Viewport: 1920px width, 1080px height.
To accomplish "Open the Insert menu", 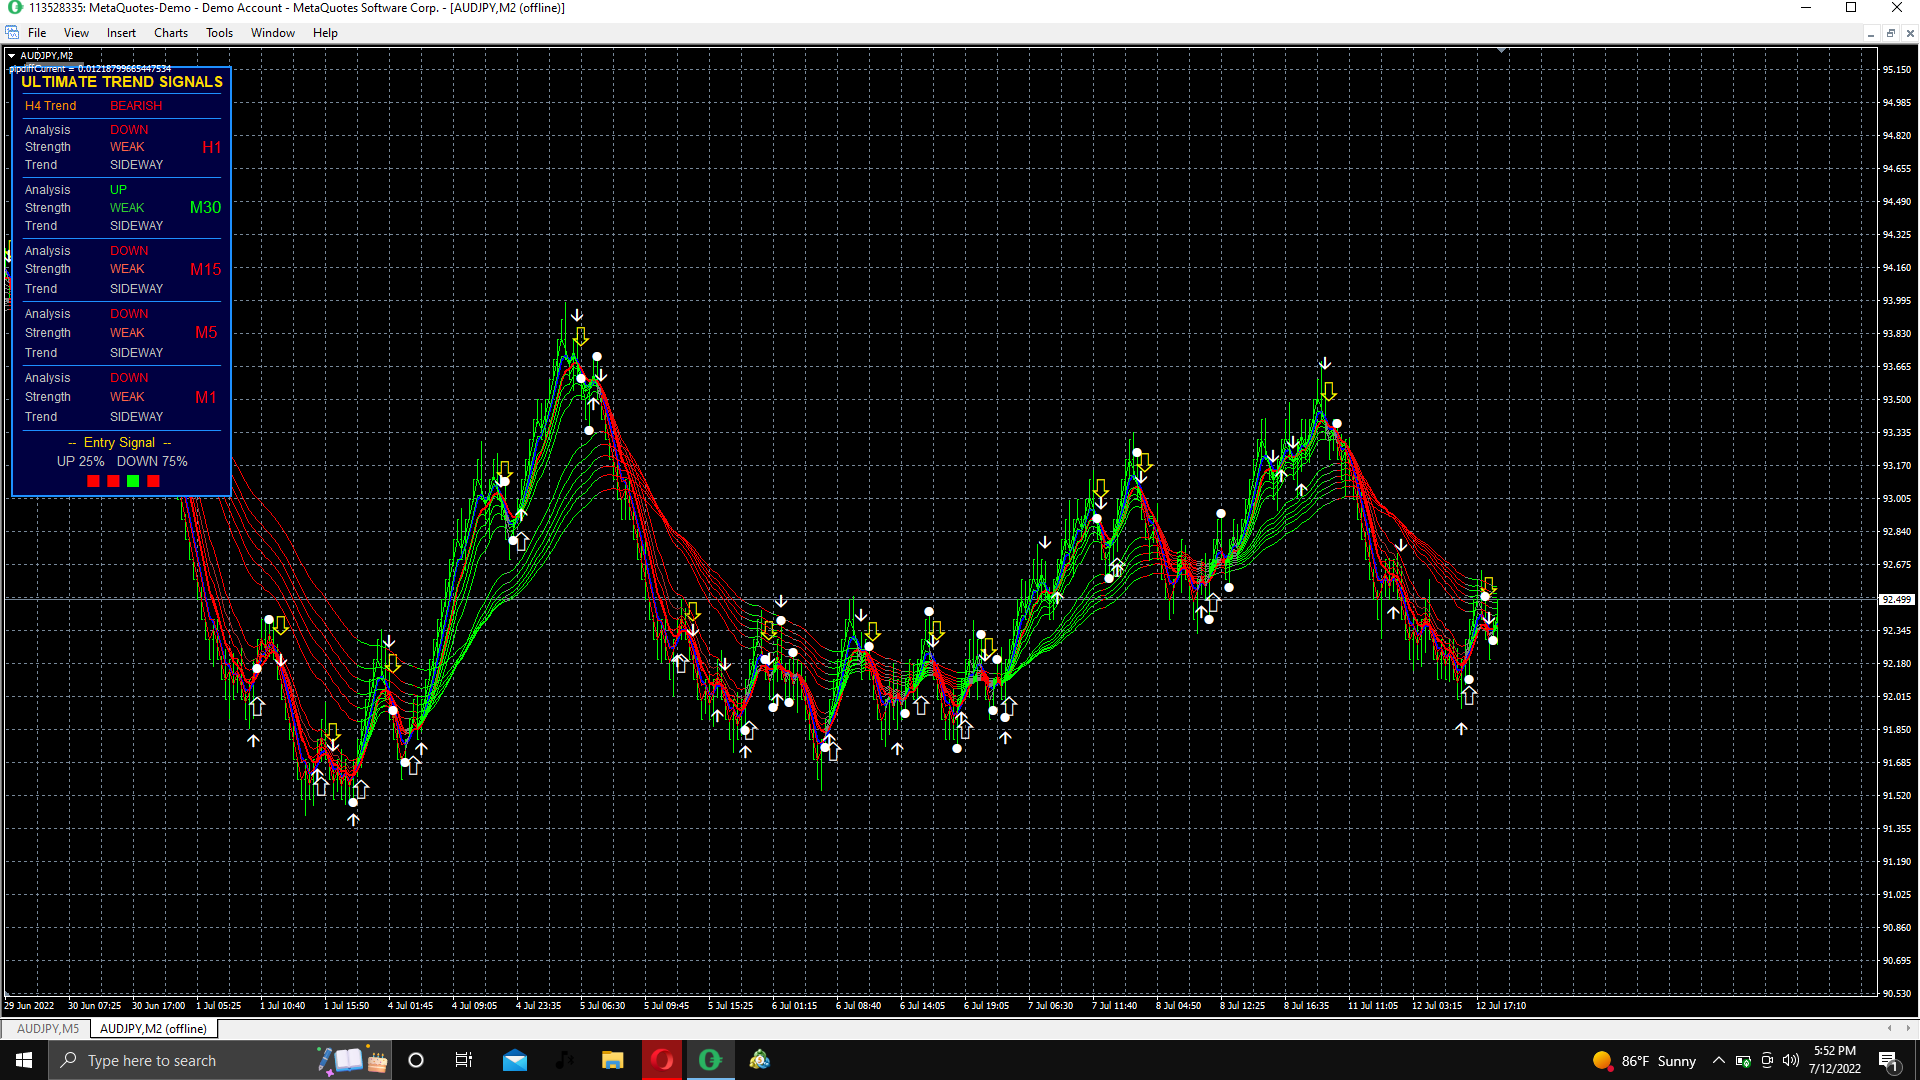I will point(121,33).
